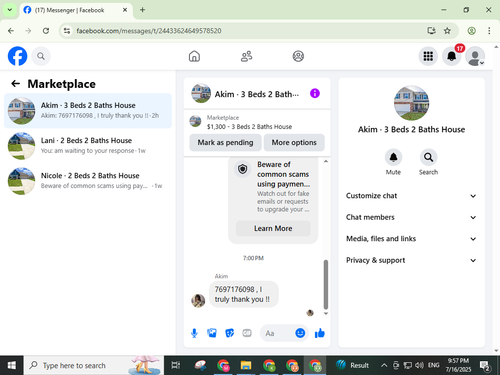Open File Explorer from the taskbar
Viewport: 500px width, 375px height.
pyautogui.click(x=246, y=365)
